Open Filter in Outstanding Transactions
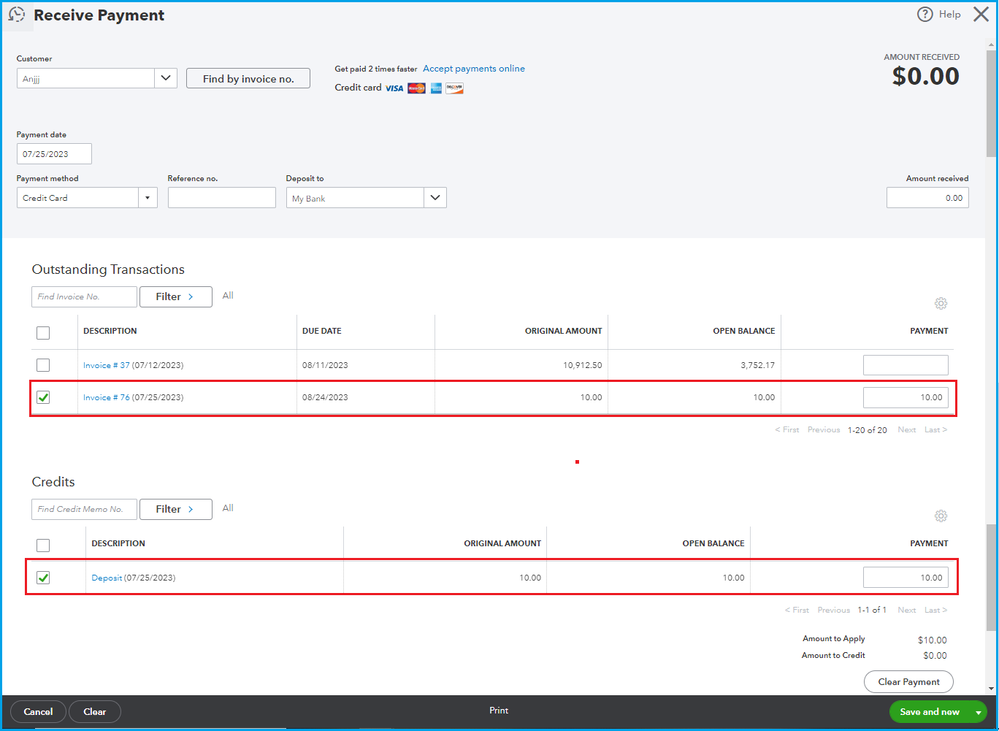The image size is (999, 731). (176, 296)
